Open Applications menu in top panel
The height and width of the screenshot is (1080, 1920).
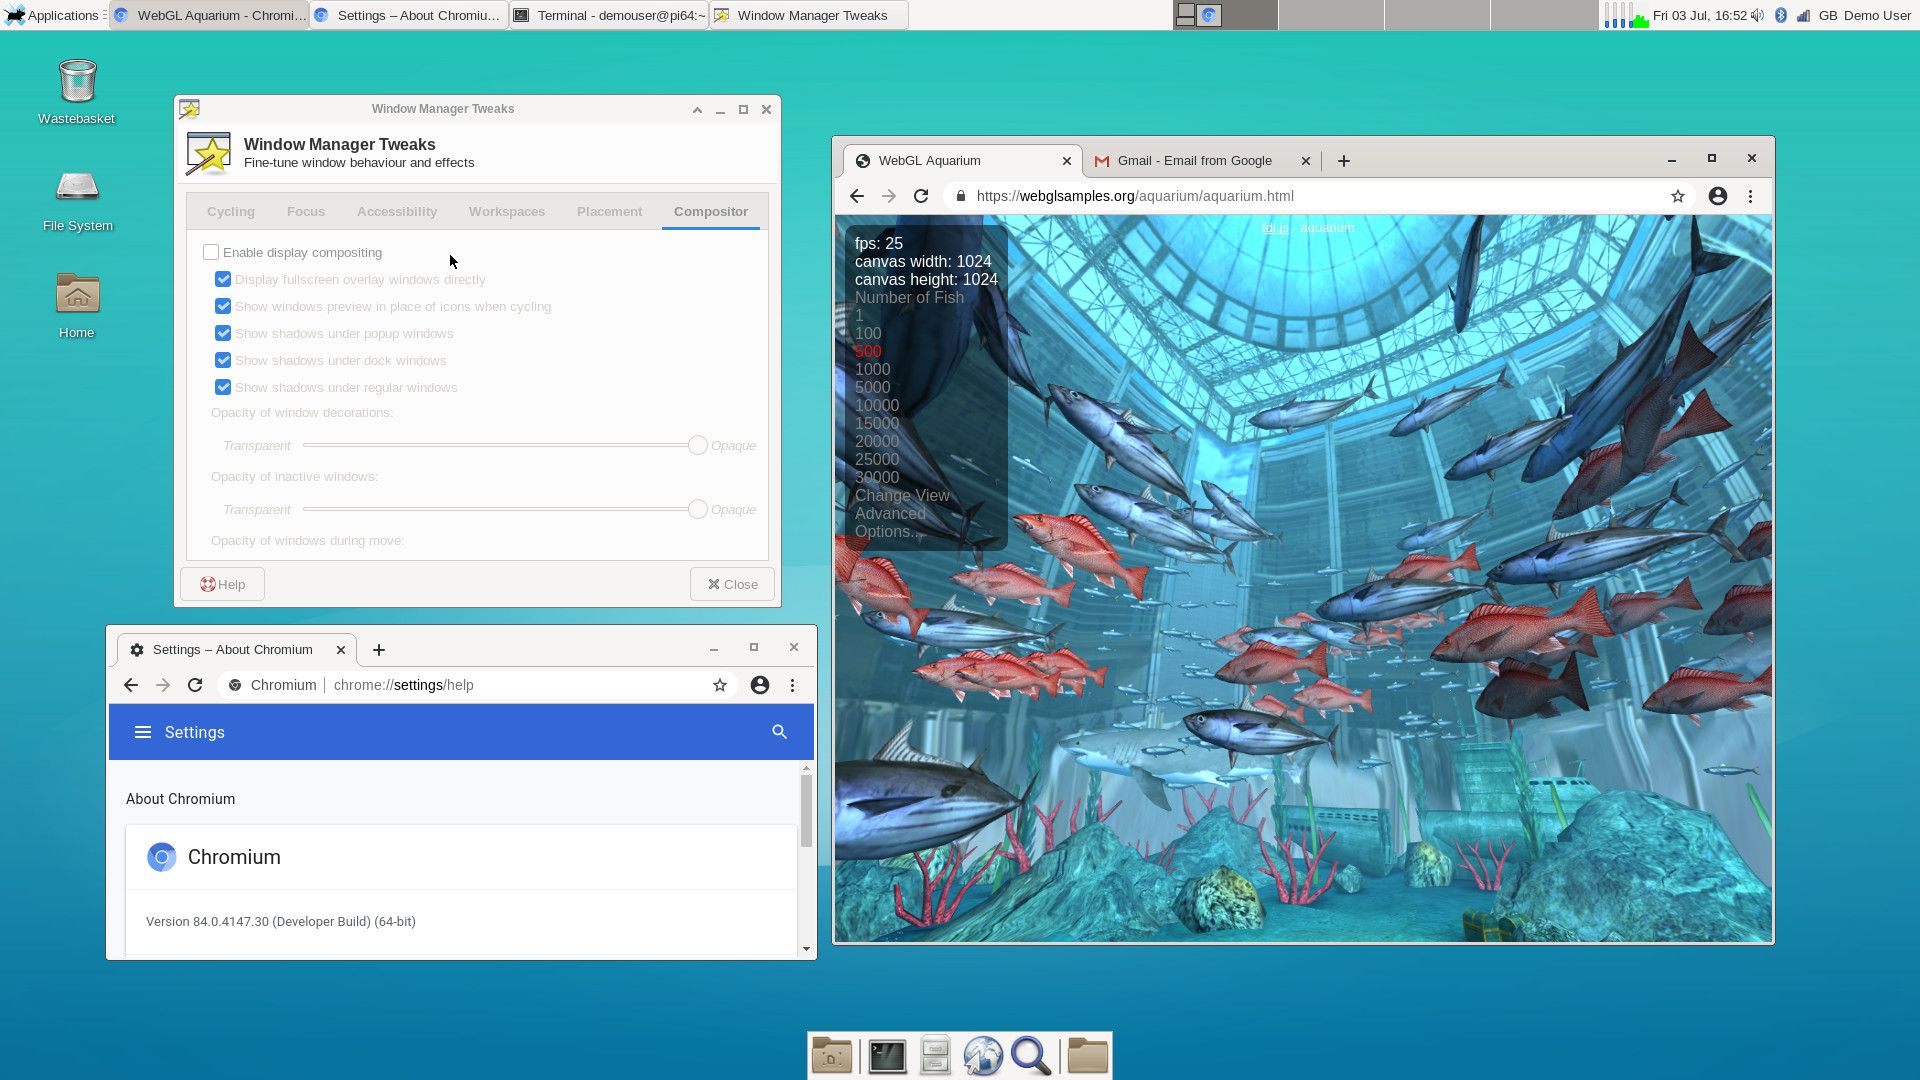coord(54,15)
